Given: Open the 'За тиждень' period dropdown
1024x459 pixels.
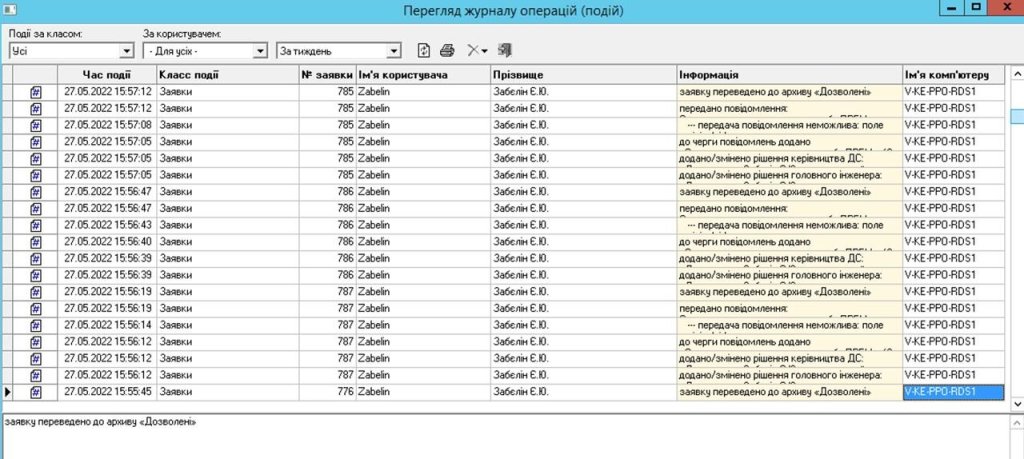Looking at the screenshot, I should pyautogui.click(x=394, y=50).
